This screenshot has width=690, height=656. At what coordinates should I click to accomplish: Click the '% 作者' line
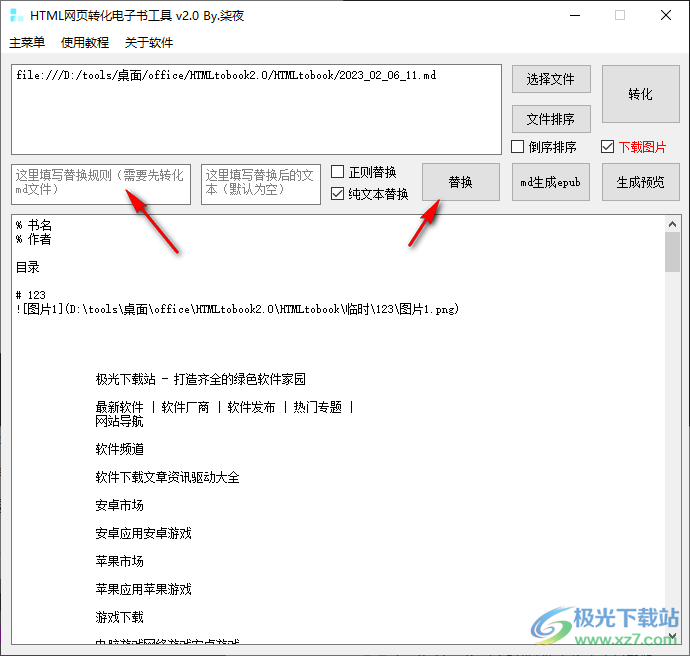[33, 239]
